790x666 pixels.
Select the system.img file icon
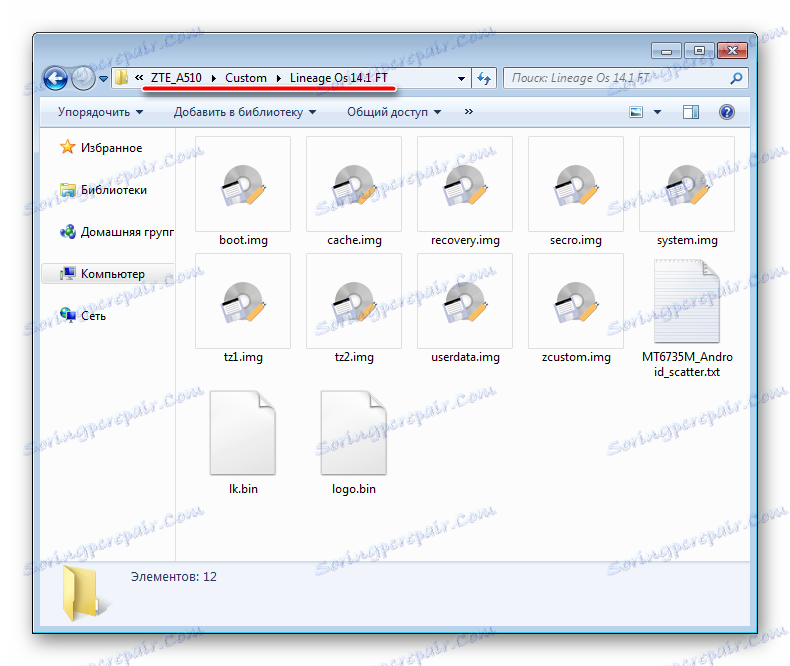(x=687, y=184)
